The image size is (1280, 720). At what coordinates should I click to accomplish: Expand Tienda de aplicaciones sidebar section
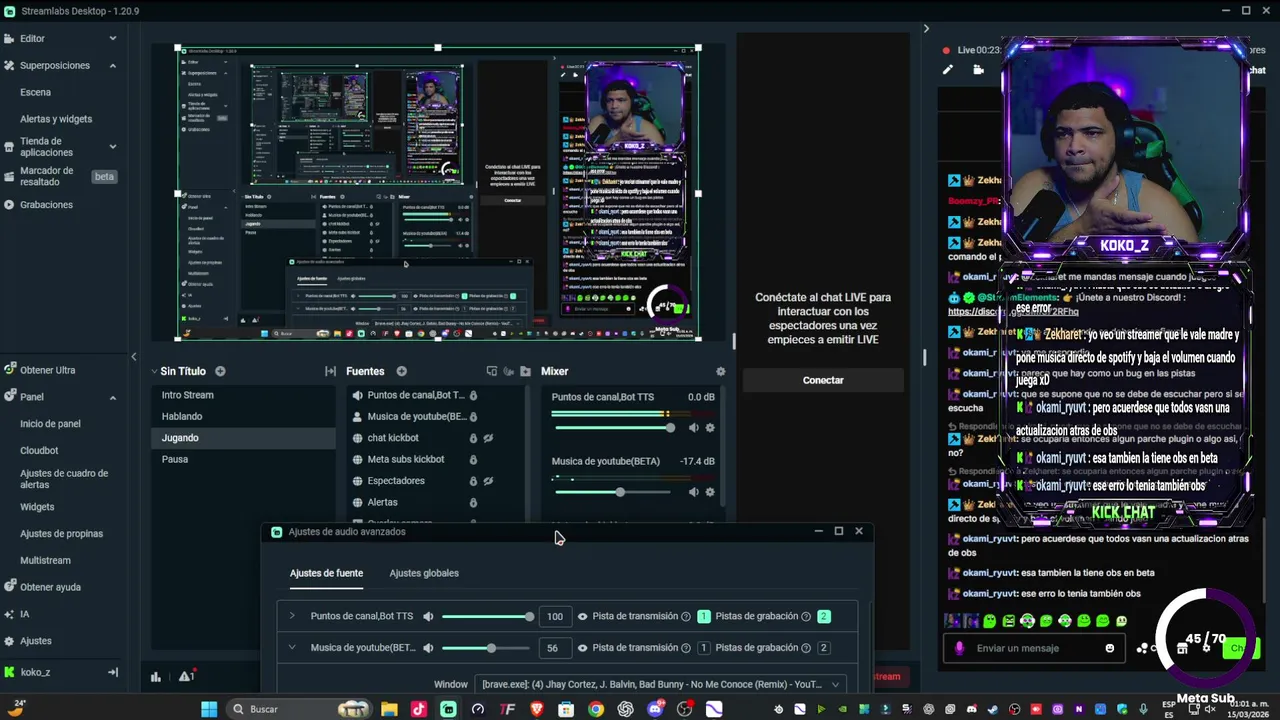[x=113, y=146]
